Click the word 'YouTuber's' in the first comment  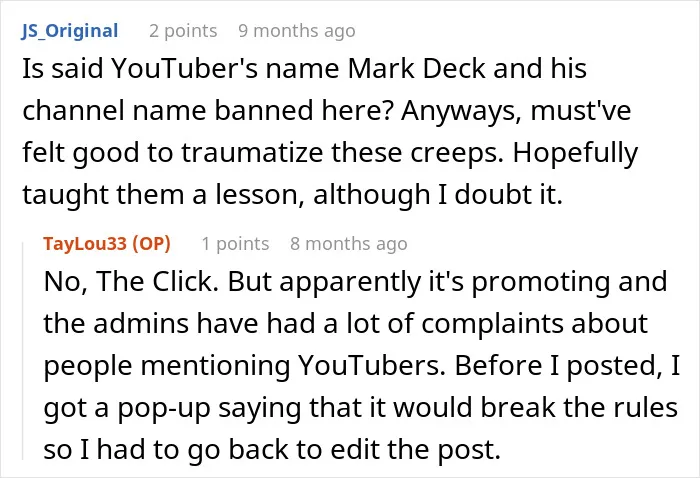coord(184,68)
